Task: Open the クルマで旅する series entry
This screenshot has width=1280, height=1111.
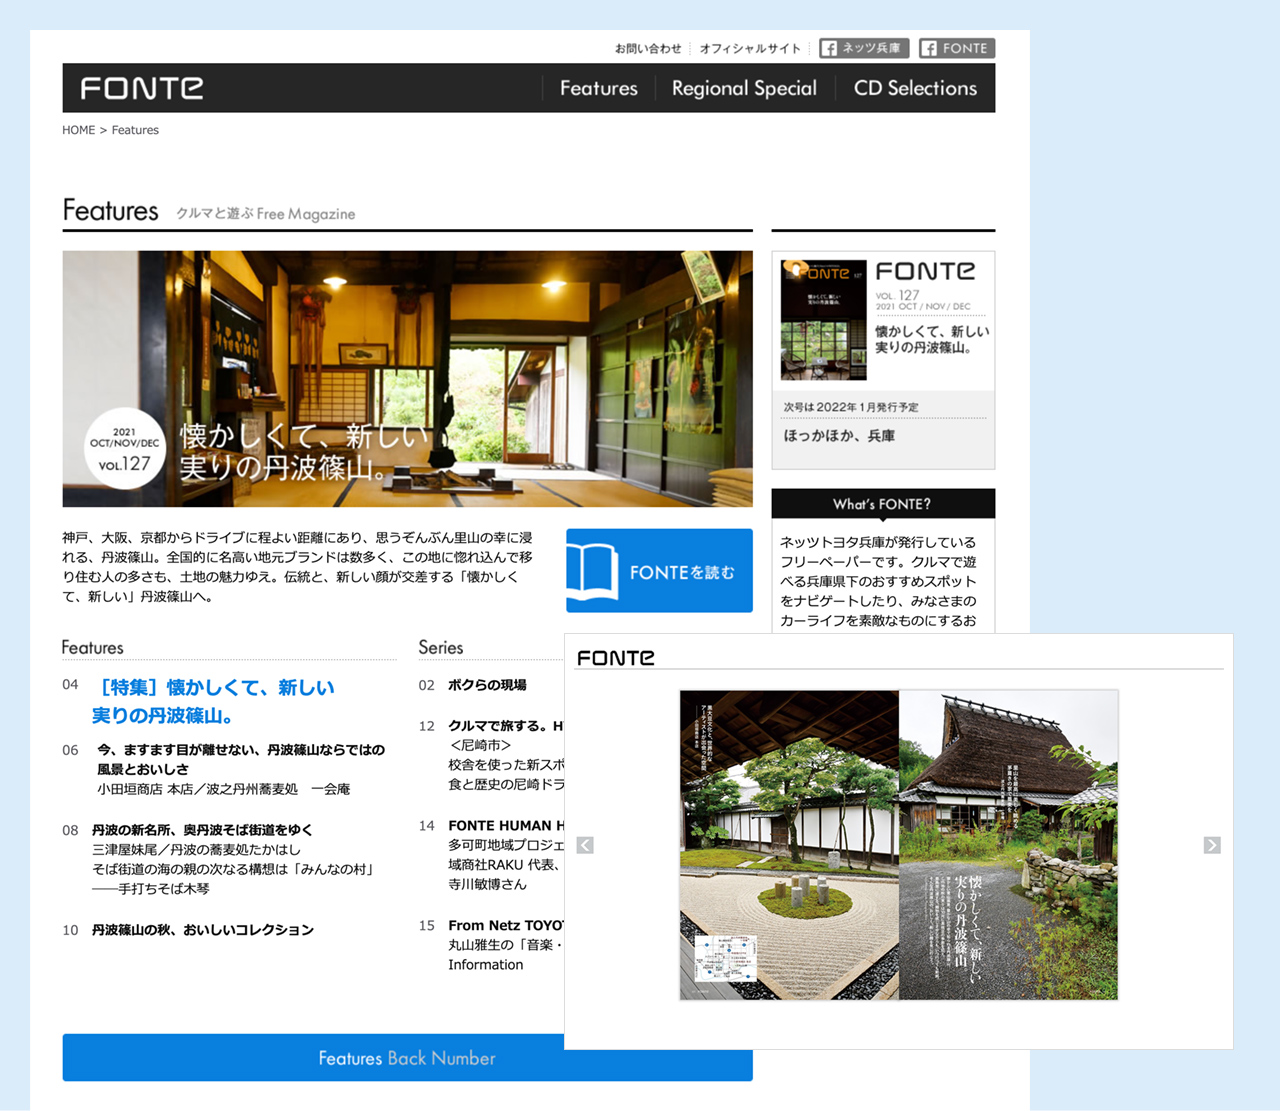Action: tap(506, 726)
